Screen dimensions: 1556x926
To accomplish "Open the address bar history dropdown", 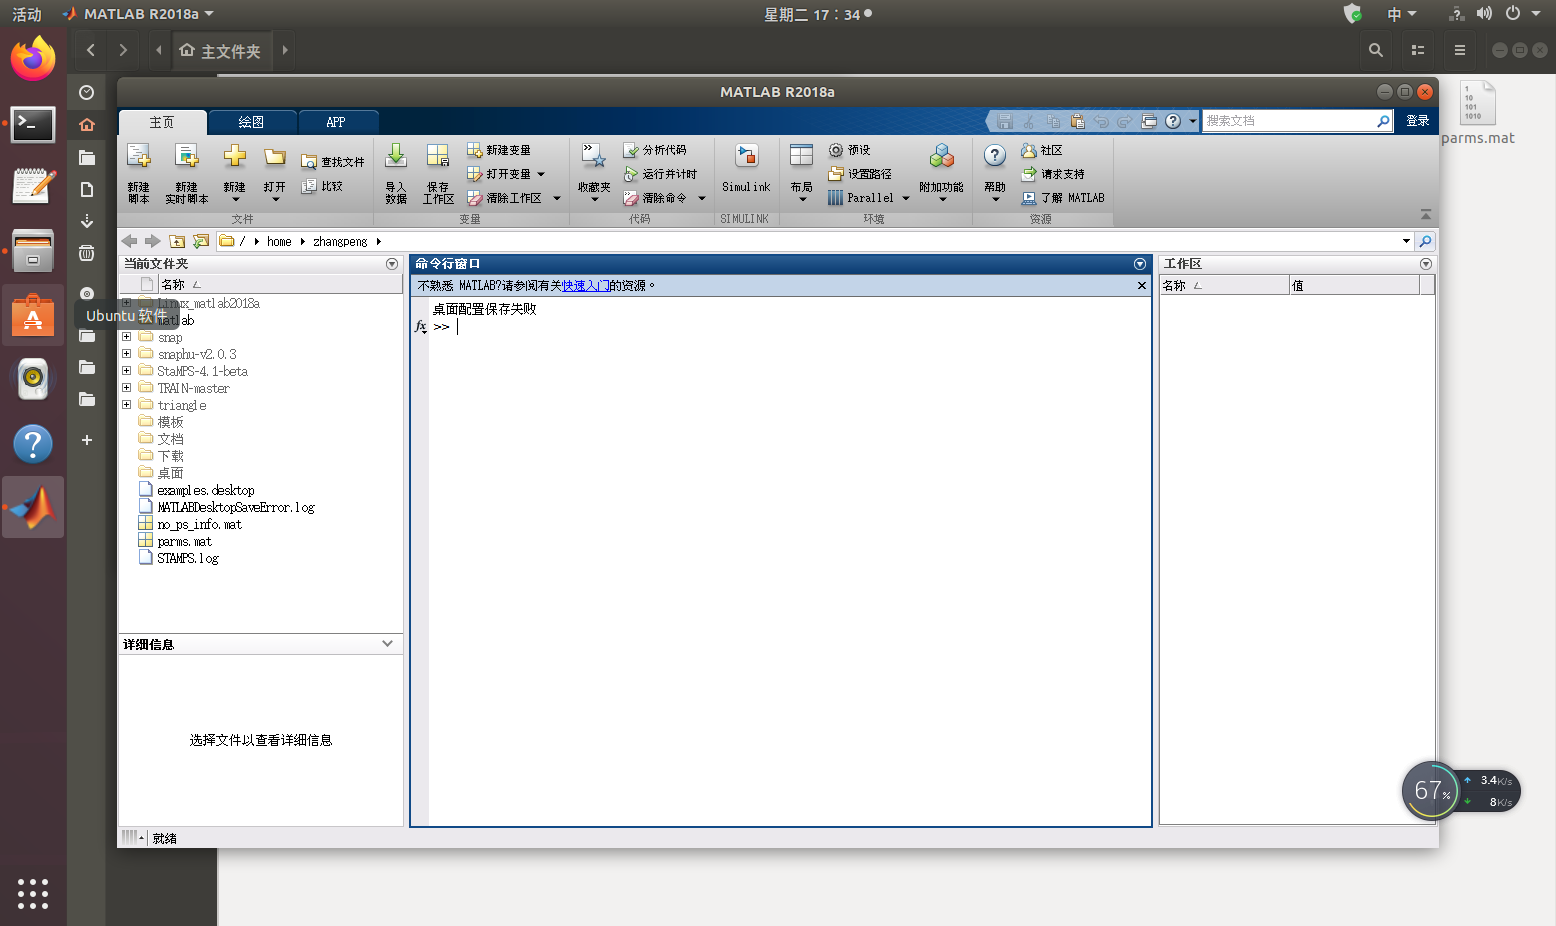I will [x=1406, y=241].
